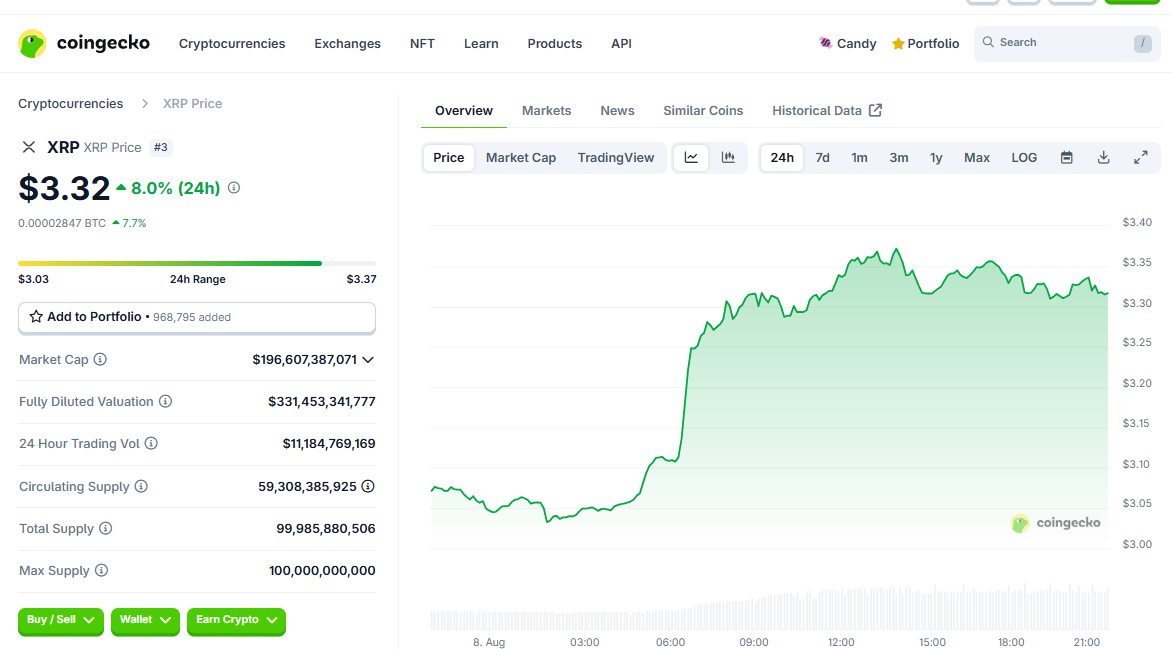Click the external link icon by Historical Data
This screenshot has width=1171, height=649.
tap(875, 111)
